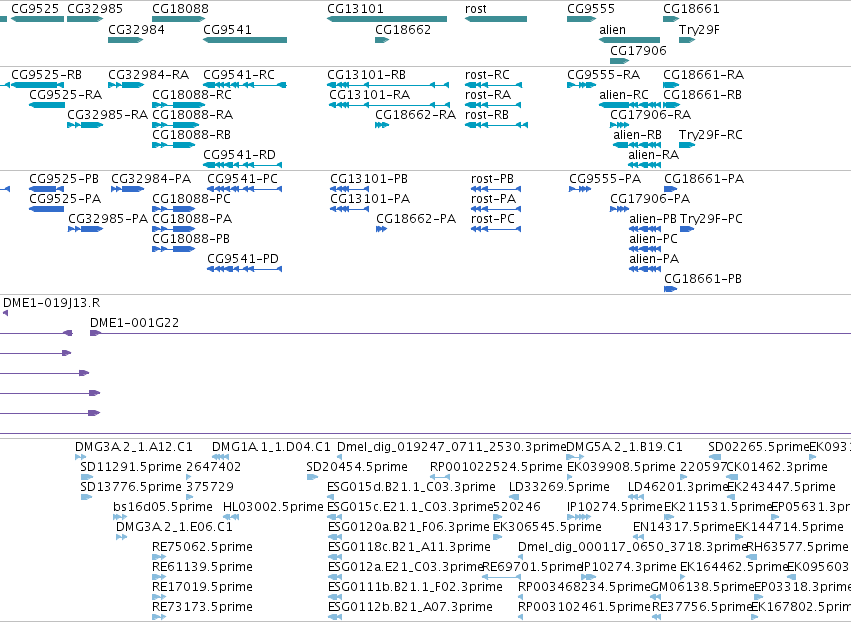Select transcript CG13101-RA

click(x=389, y=105)
